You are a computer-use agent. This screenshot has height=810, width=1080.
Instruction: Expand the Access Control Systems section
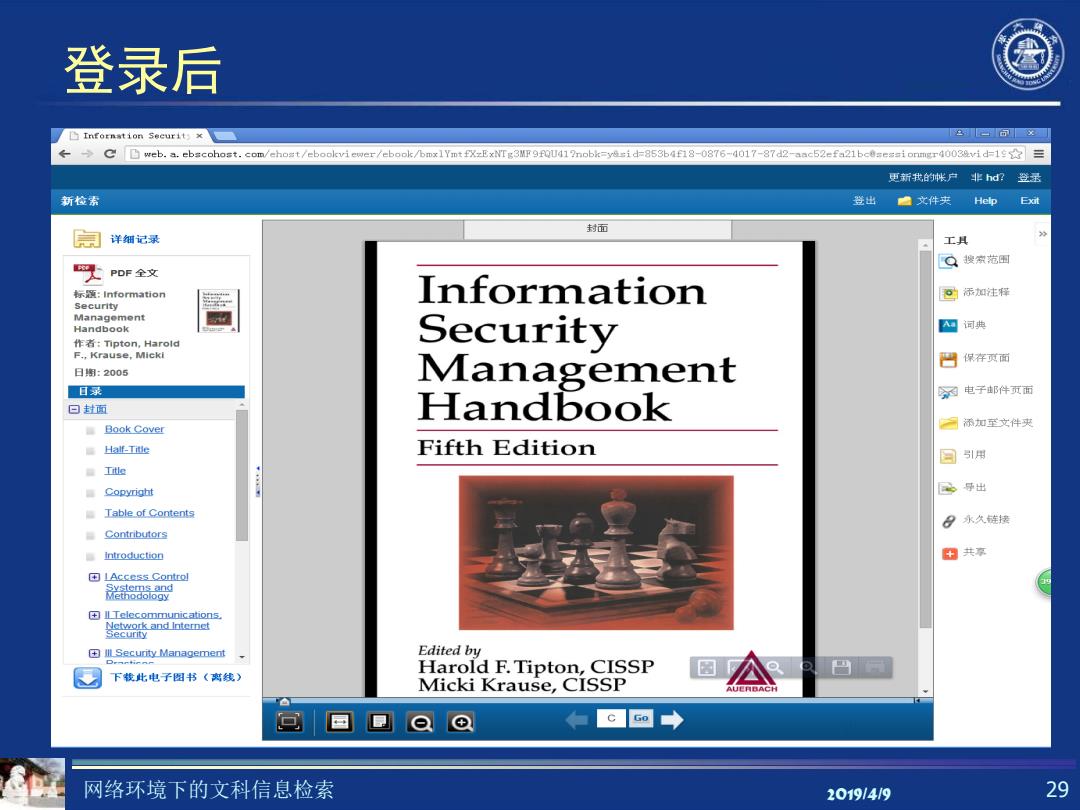coord(94,577)
